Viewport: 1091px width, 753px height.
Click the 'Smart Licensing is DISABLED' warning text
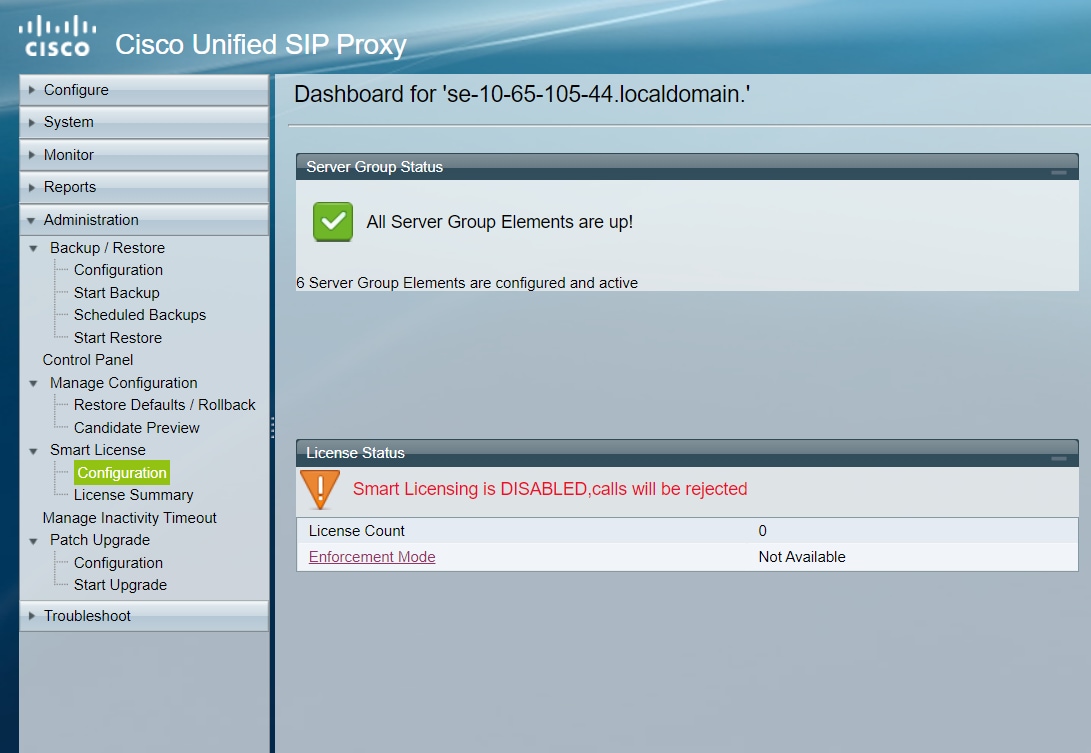coord(550,489)
